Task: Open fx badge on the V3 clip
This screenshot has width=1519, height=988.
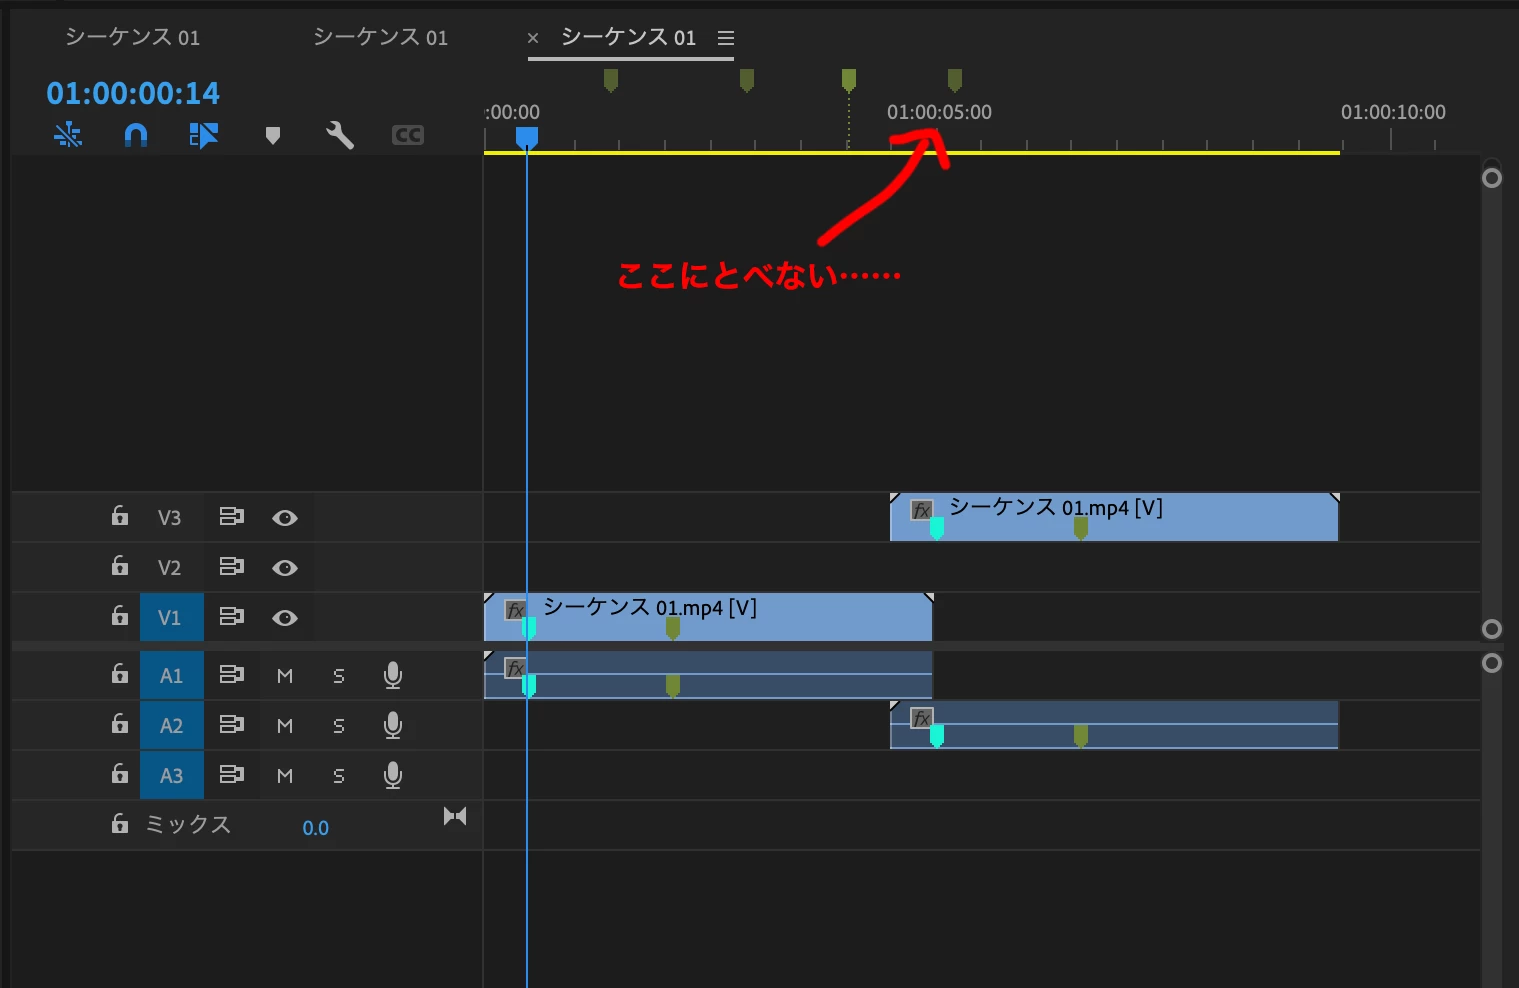Action: point(922,510)
